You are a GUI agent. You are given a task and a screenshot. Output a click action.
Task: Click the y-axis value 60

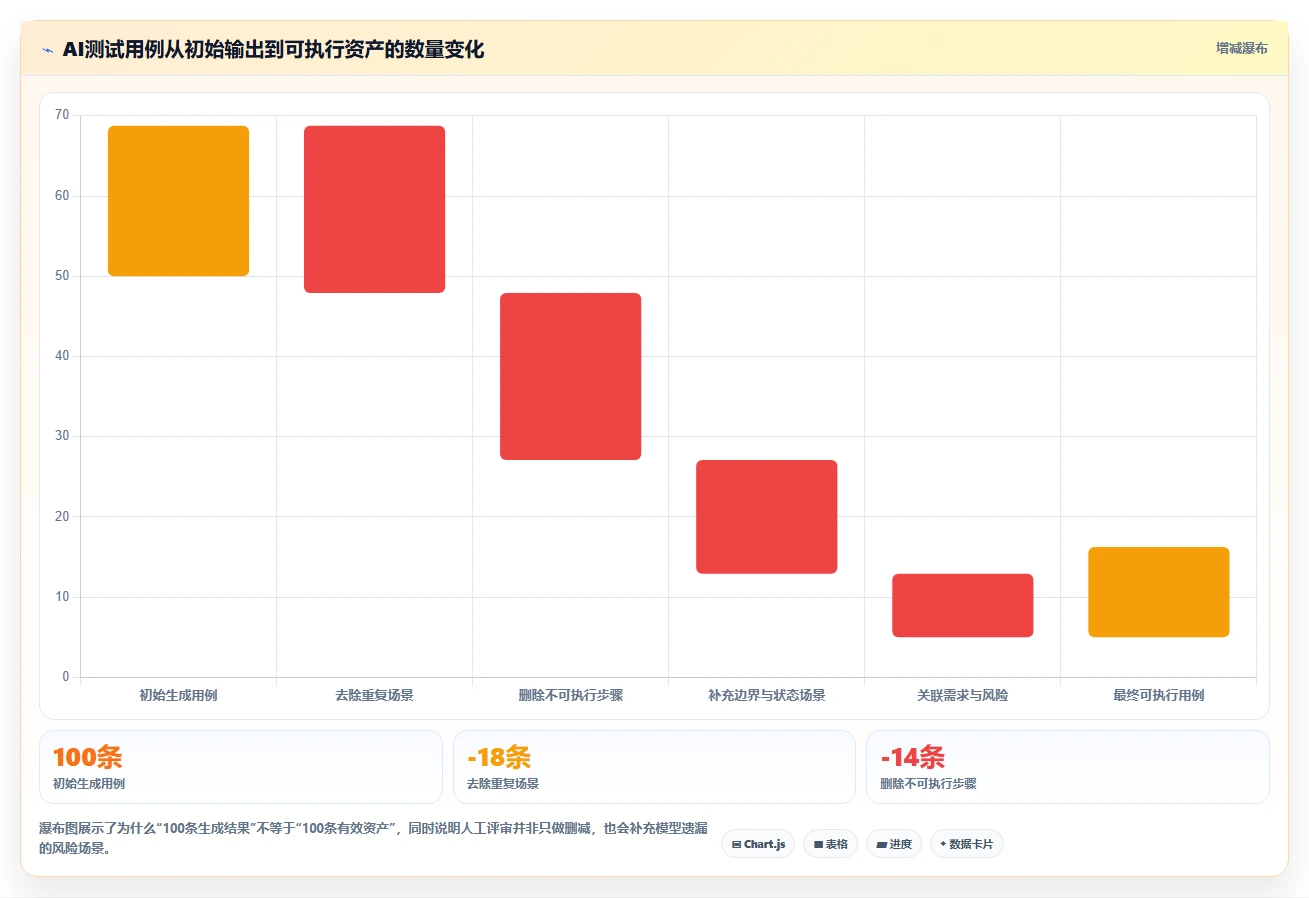point(62,196)
